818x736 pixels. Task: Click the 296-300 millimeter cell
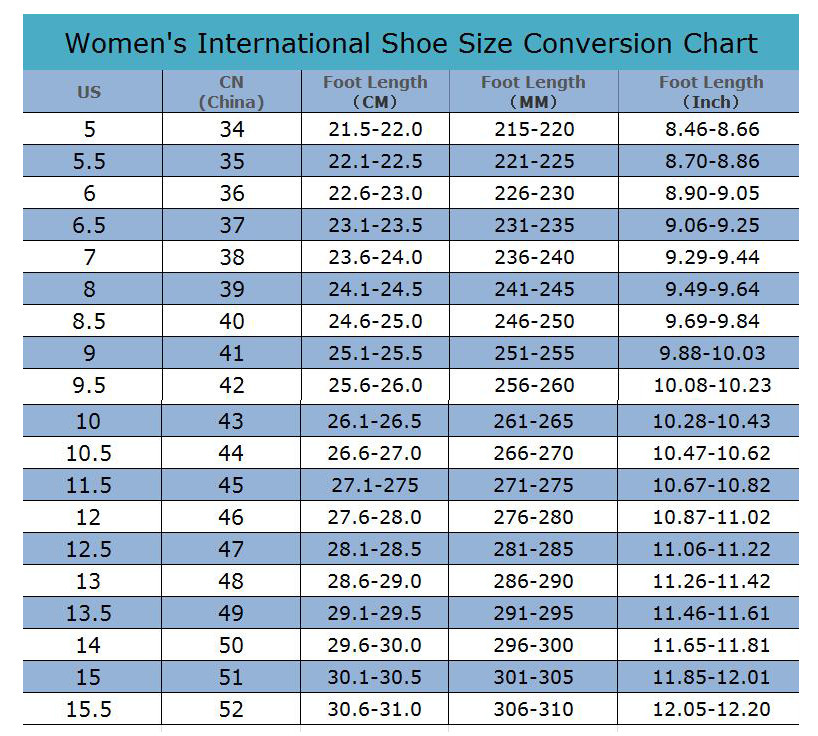click(534, 645)
